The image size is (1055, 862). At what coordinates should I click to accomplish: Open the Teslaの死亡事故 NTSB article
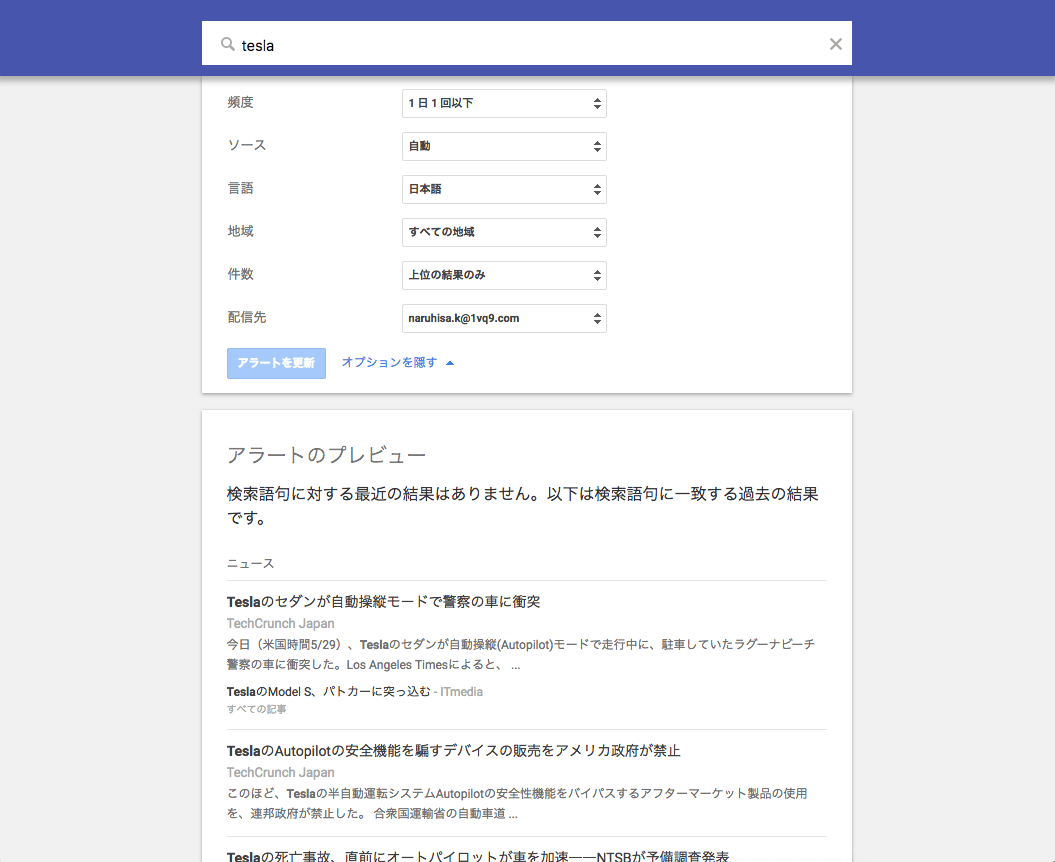[x=478, y=856]
